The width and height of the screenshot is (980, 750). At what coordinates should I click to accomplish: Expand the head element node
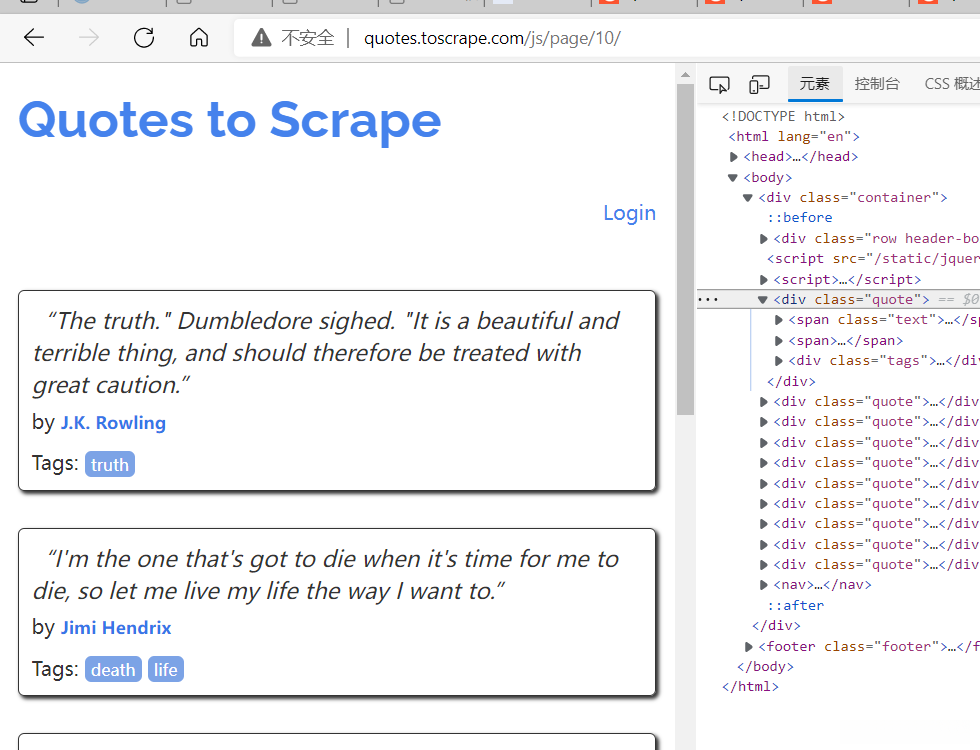pos(734,157)
